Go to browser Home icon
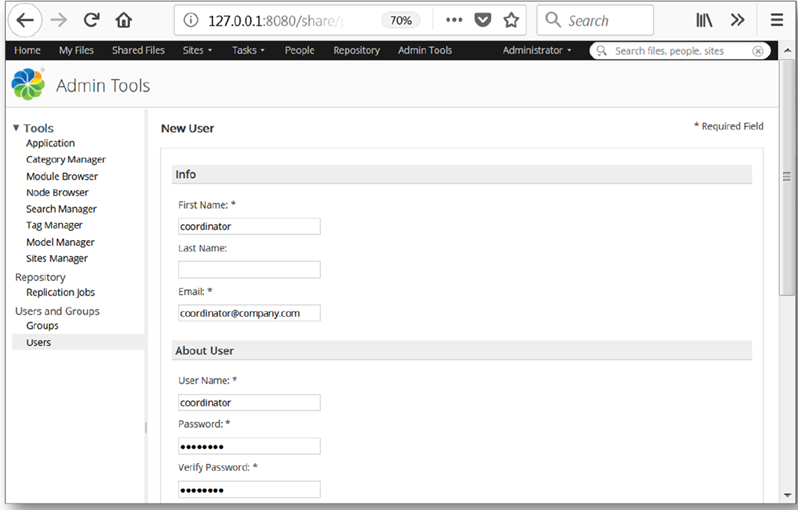798x510 pixels. tap(124, 20)
